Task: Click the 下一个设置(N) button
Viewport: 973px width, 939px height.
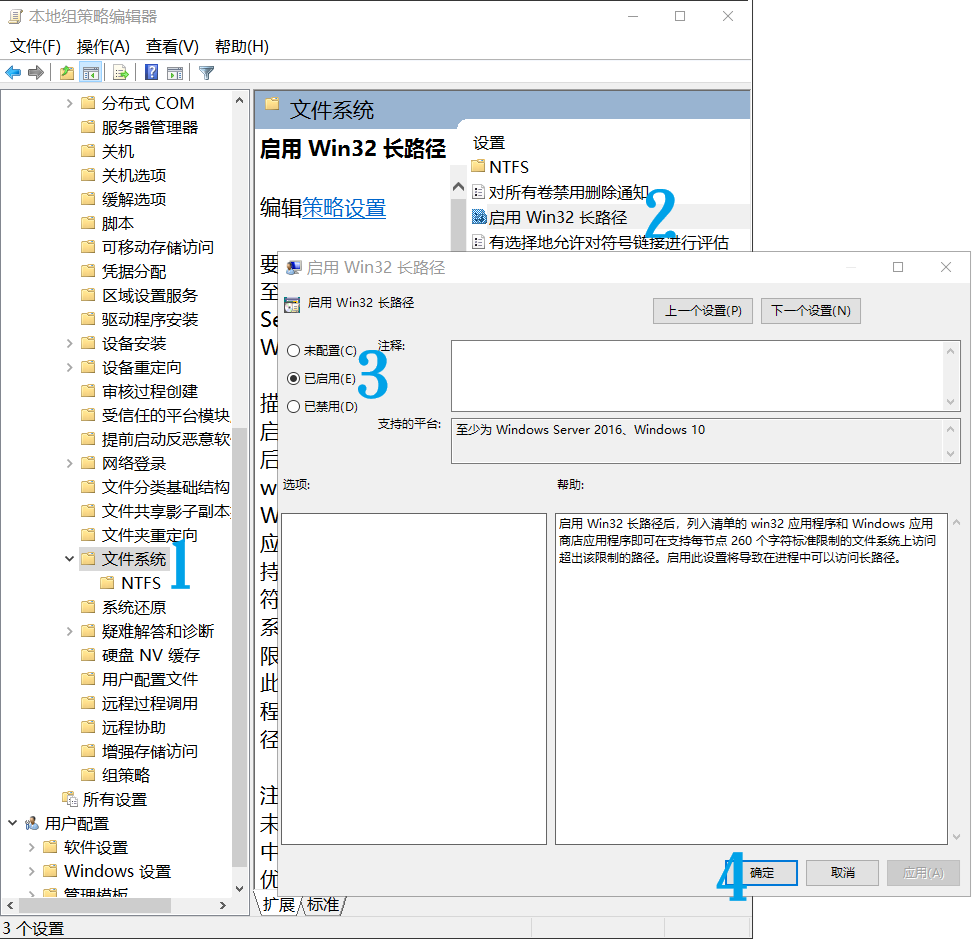Action: point(810,310)
